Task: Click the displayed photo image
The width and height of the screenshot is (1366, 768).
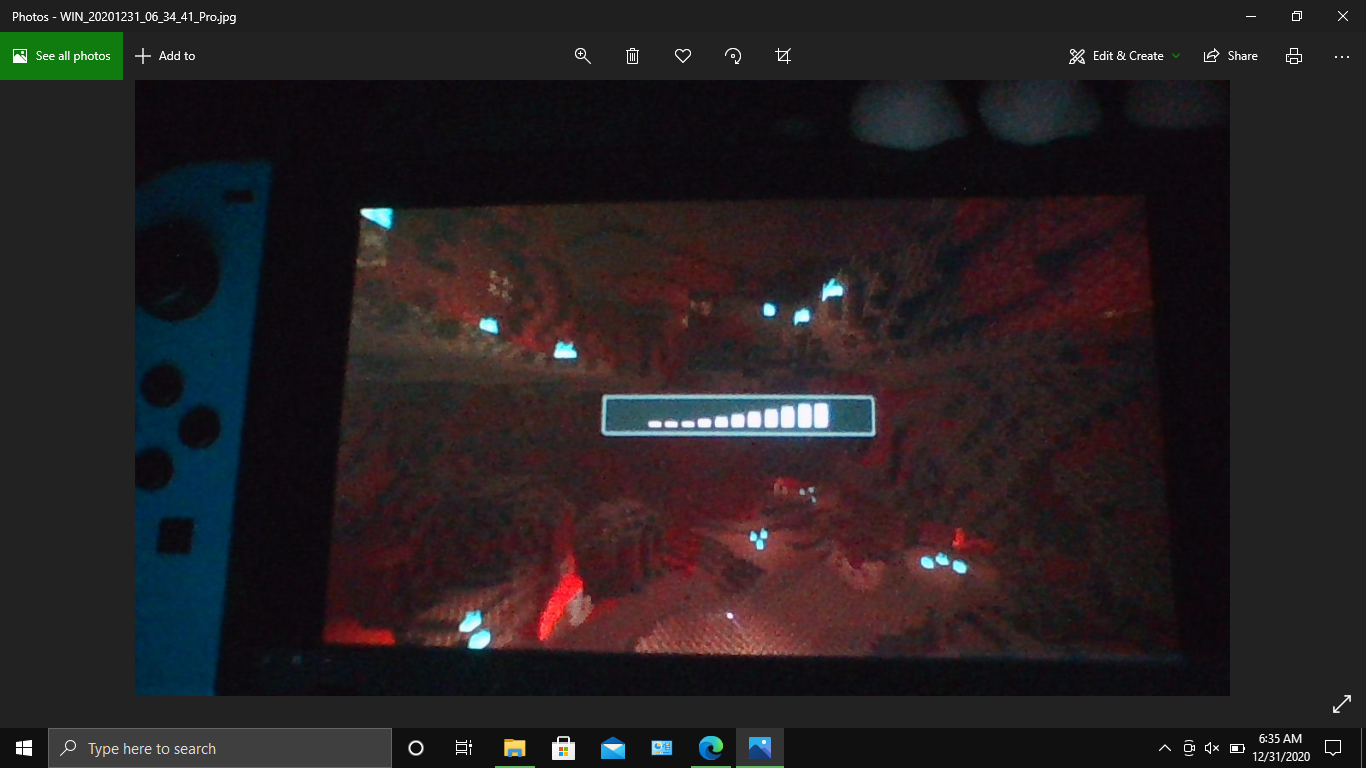Action: (682, 388)
